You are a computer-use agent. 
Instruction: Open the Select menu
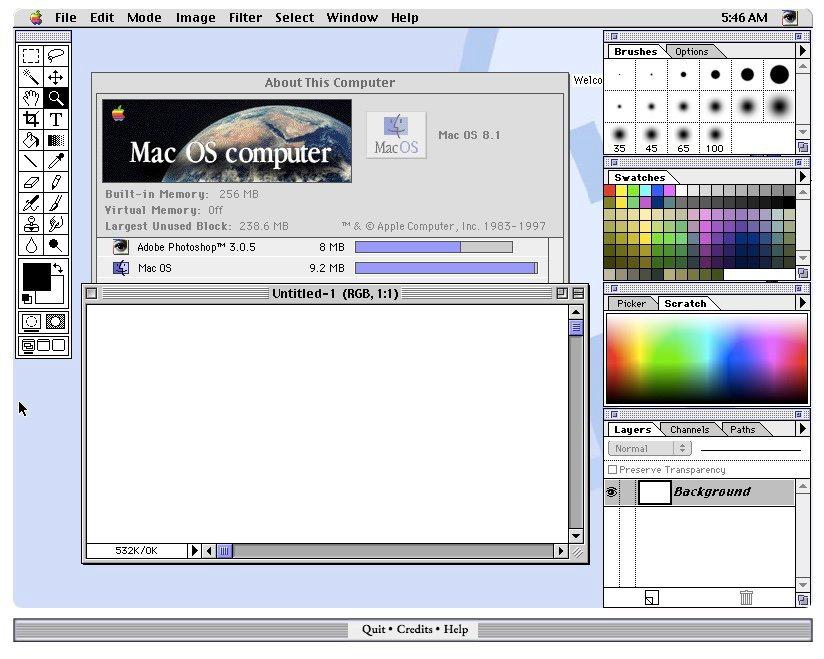[x=294, y=18]
